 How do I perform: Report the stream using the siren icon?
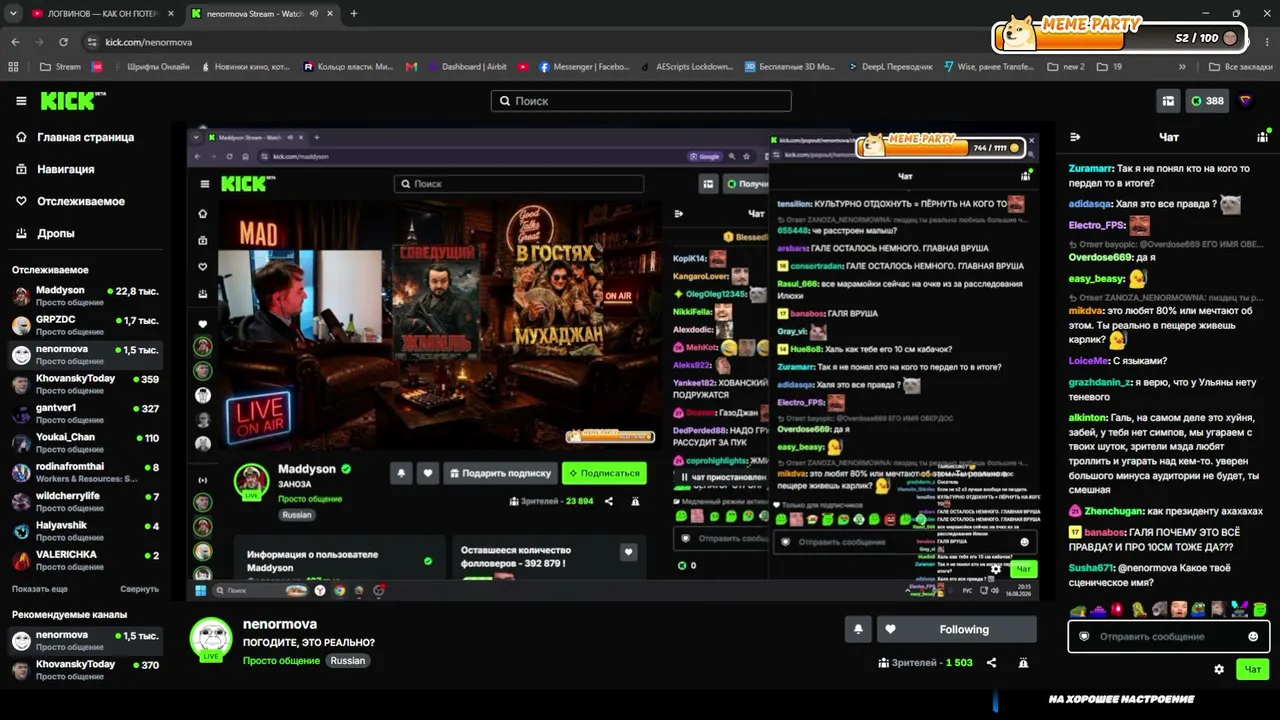click(x=1023, y=662)
